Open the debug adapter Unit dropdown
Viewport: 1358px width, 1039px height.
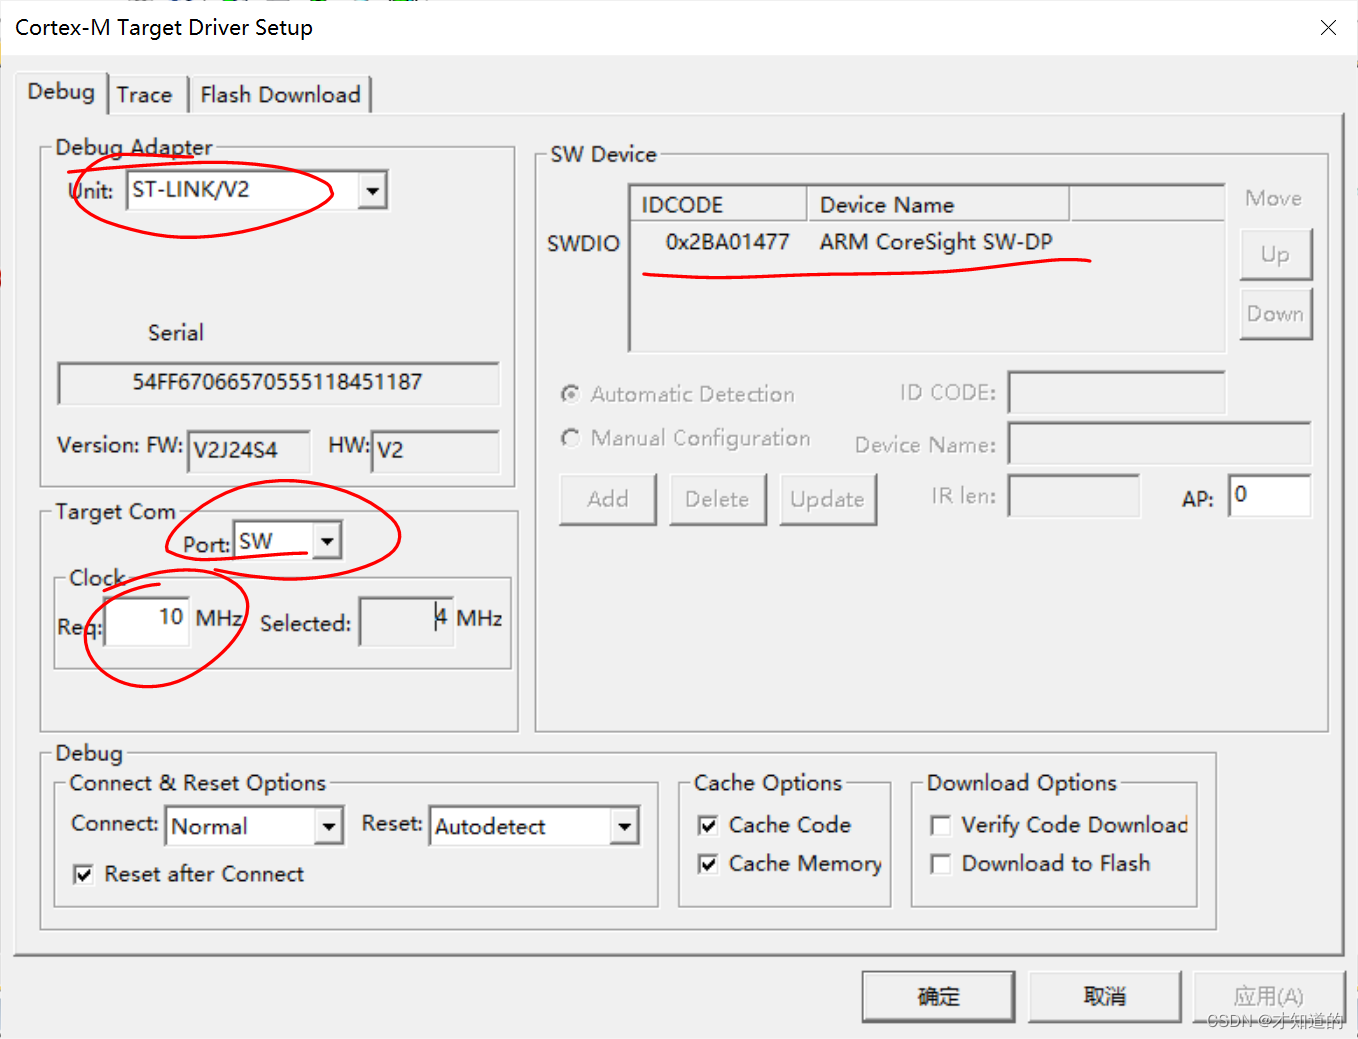click(x=372, y=190)
